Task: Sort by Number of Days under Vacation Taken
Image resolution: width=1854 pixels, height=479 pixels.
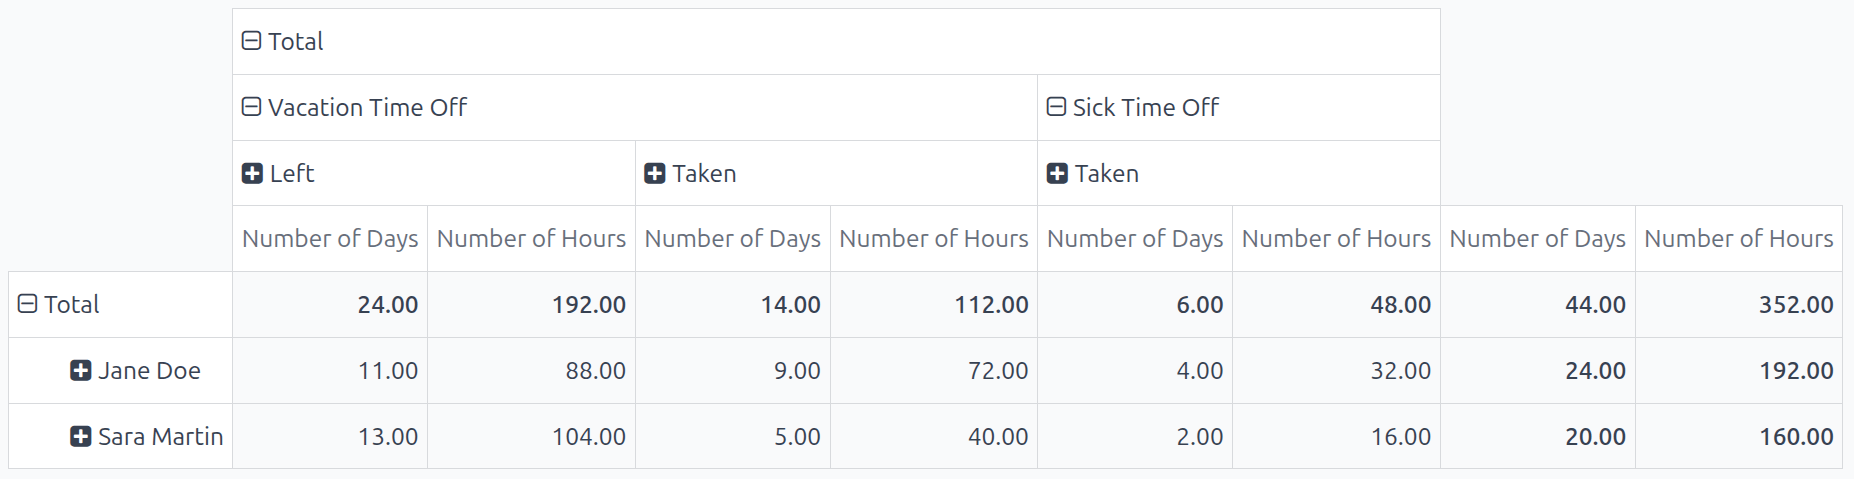Action: click(x=732, y=239)
